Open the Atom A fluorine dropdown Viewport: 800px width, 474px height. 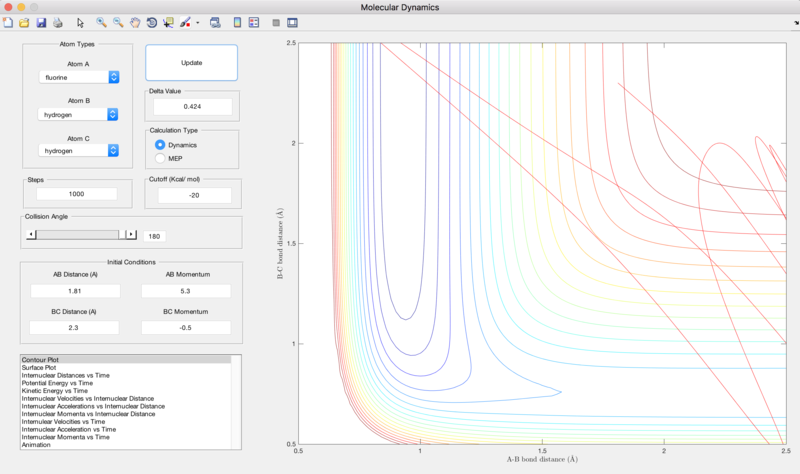tap(79, 77)
